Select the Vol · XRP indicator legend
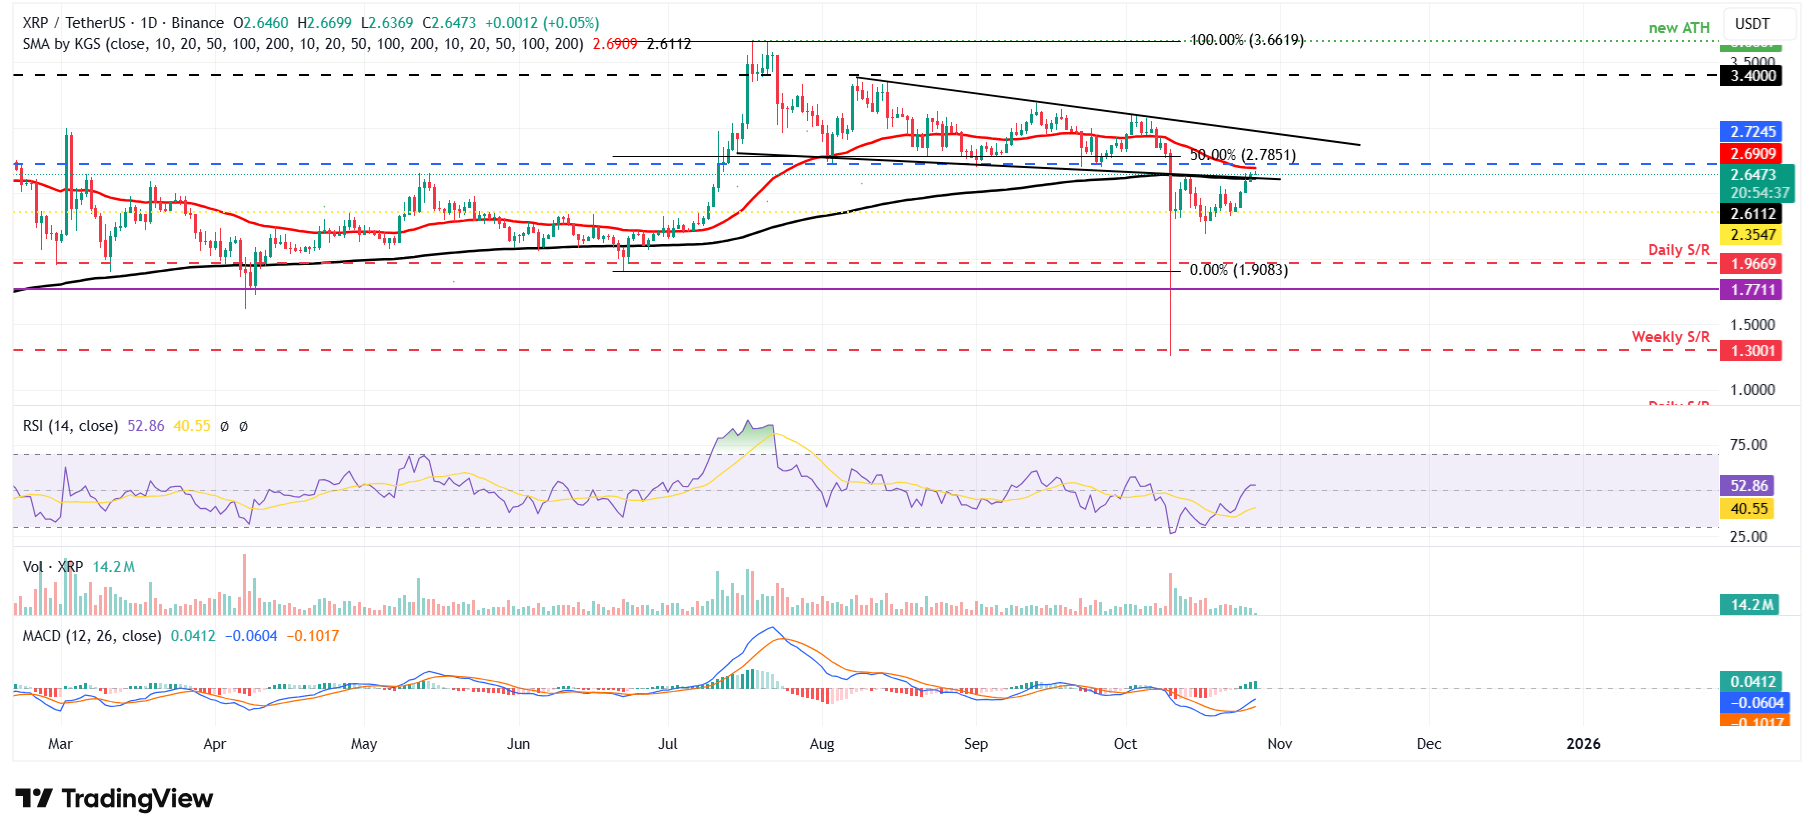Viewport: 1814px width, 836px height. 54,567
